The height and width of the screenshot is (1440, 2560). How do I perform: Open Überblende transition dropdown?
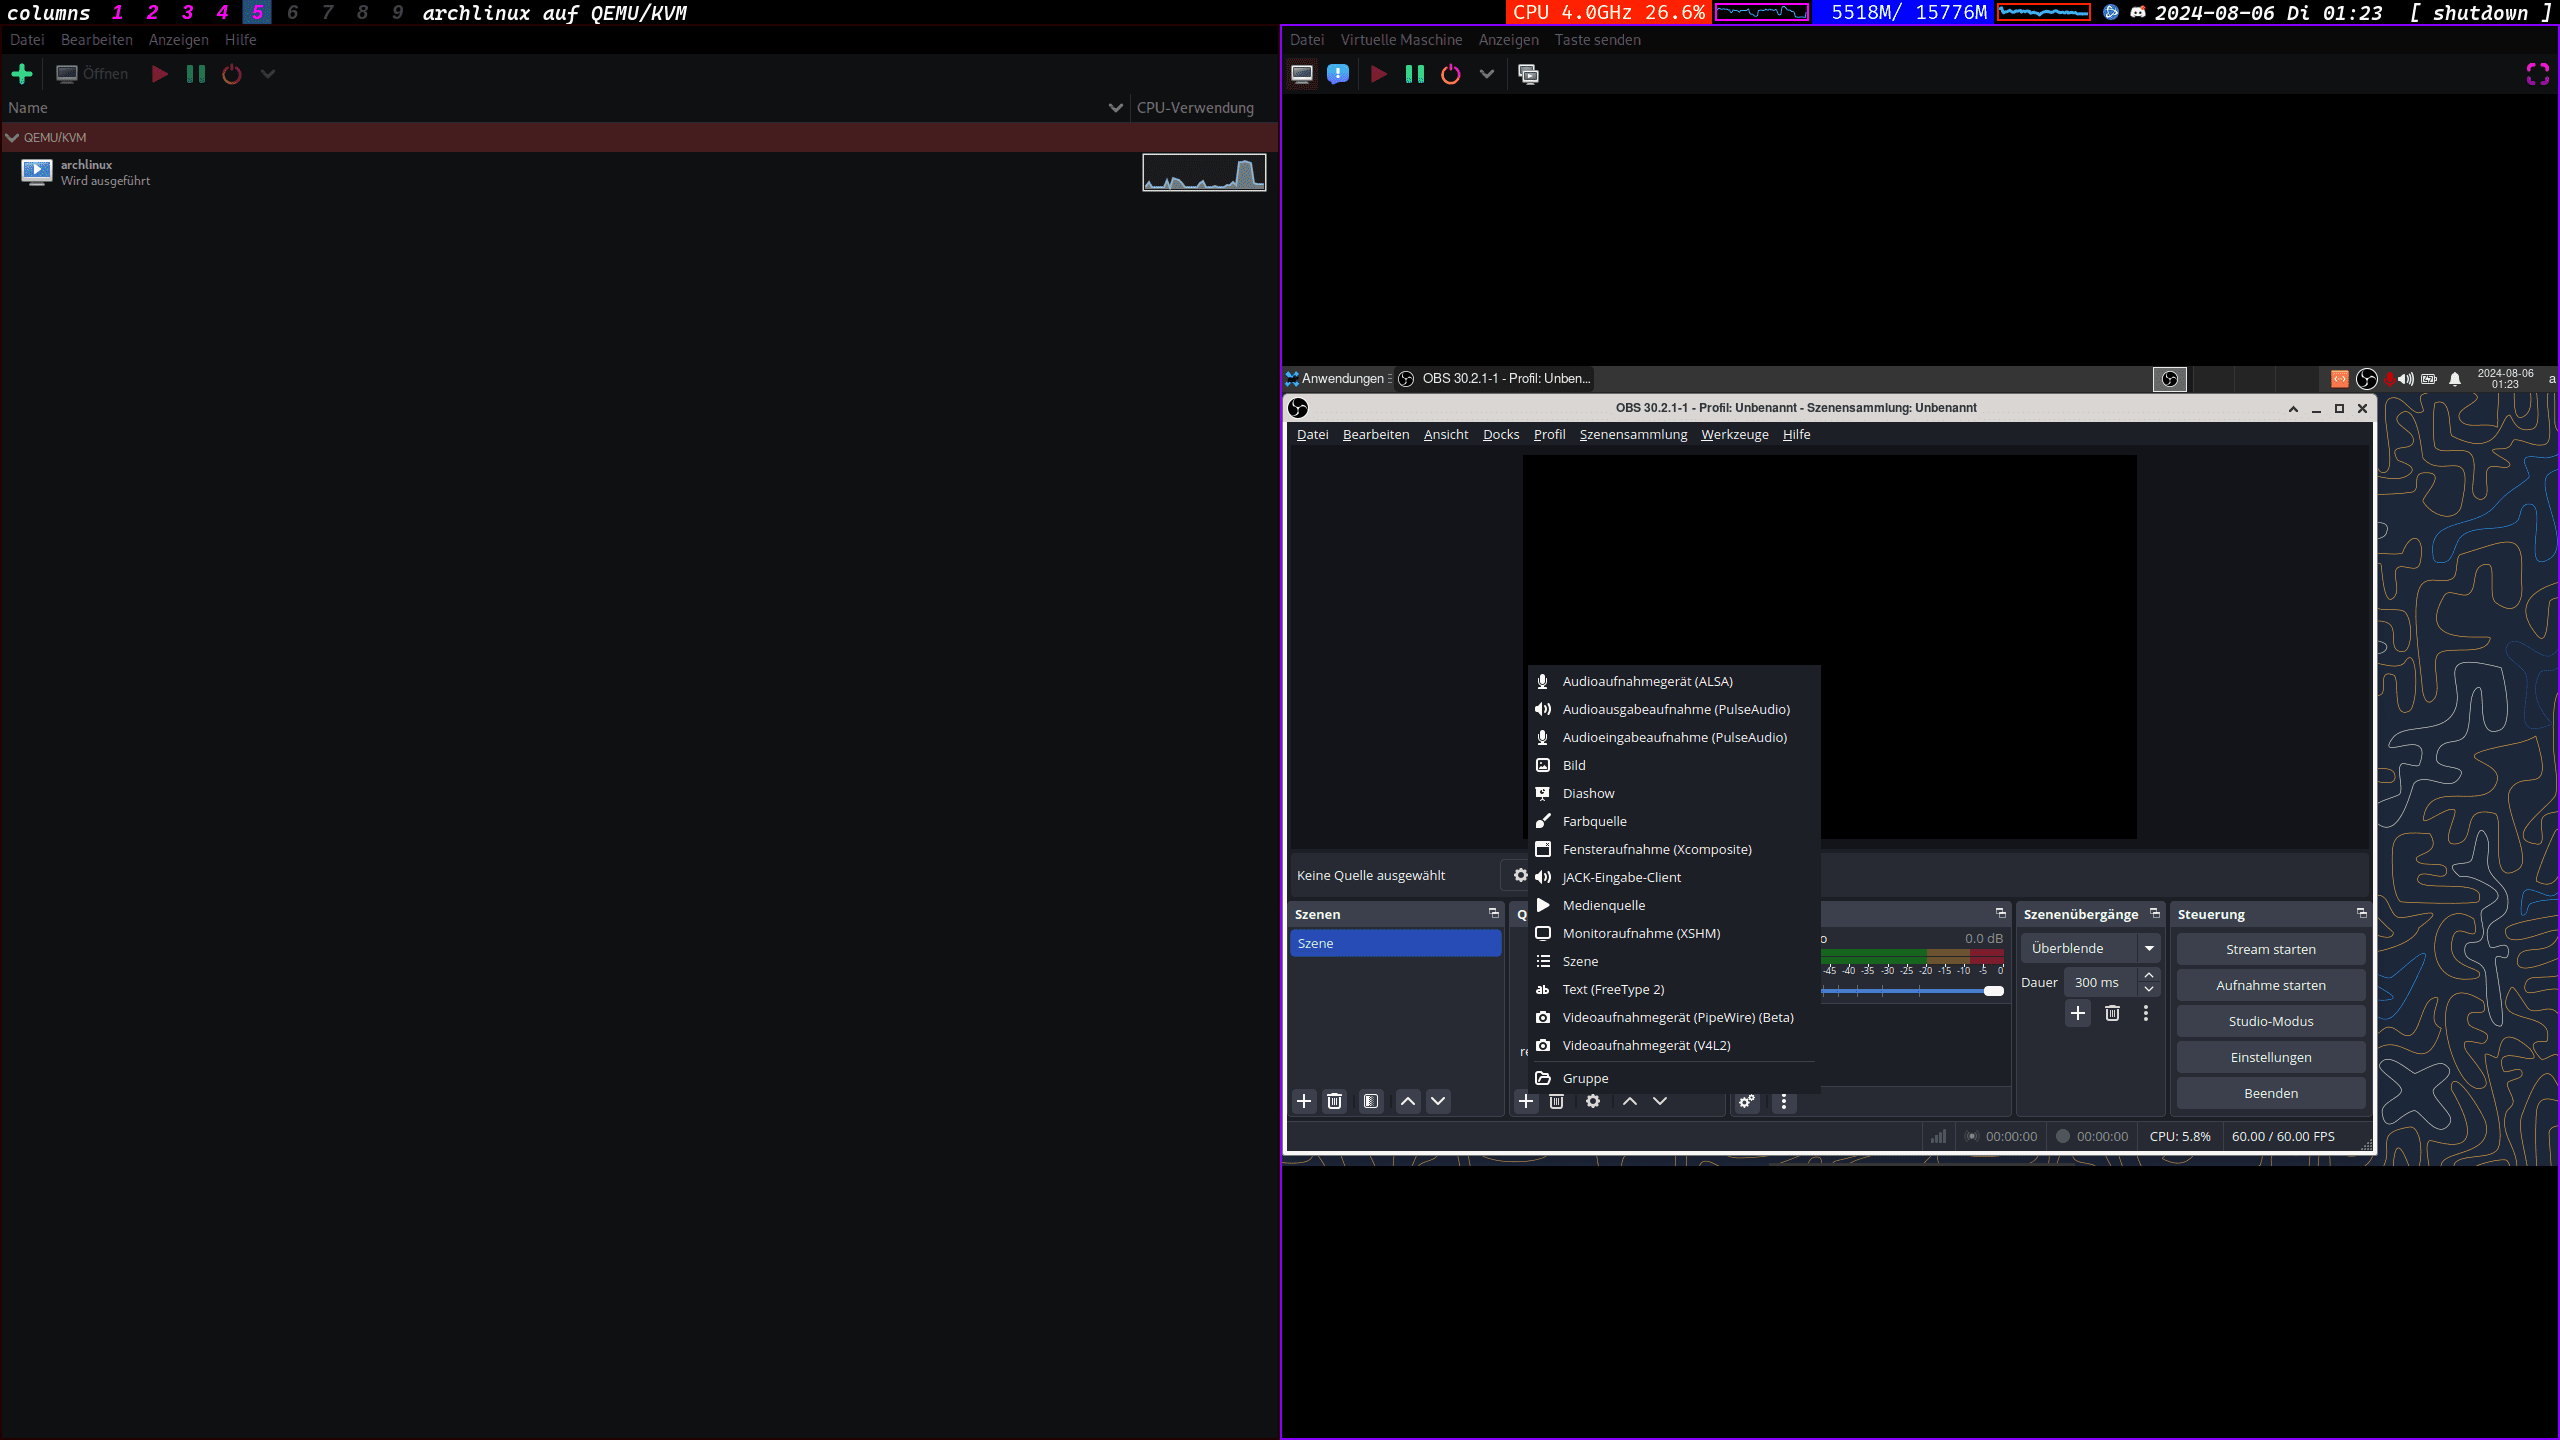click(x=2091, y=948)
